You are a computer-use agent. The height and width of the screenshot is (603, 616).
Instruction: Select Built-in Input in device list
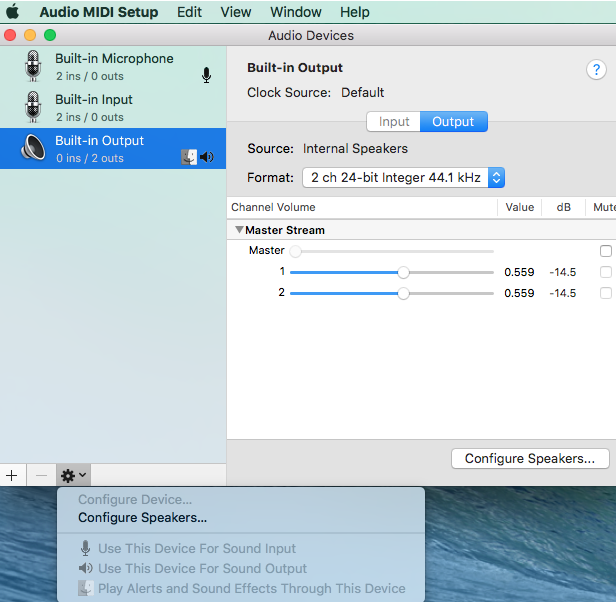pyautogui.click(x=113, y=107)
